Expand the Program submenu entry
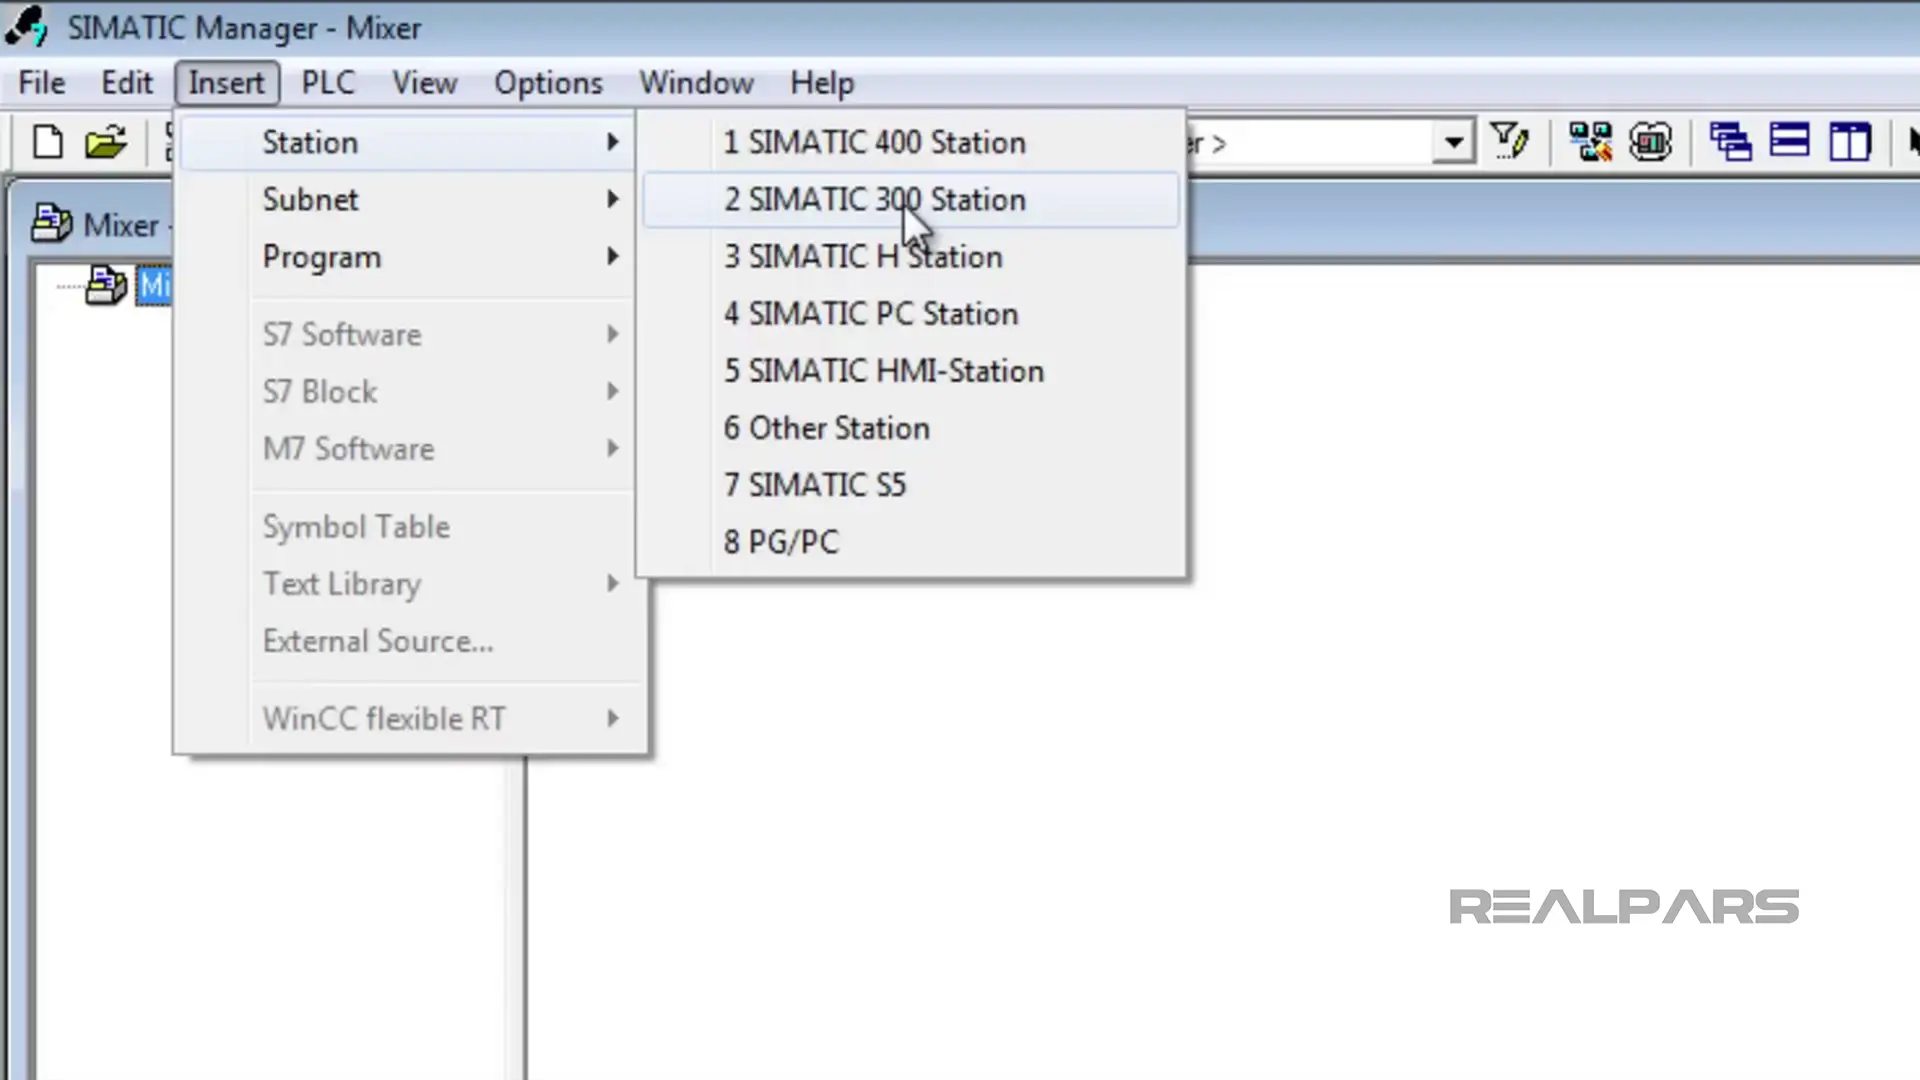Screen dimensions: 1920x1080 pos(407,257)
